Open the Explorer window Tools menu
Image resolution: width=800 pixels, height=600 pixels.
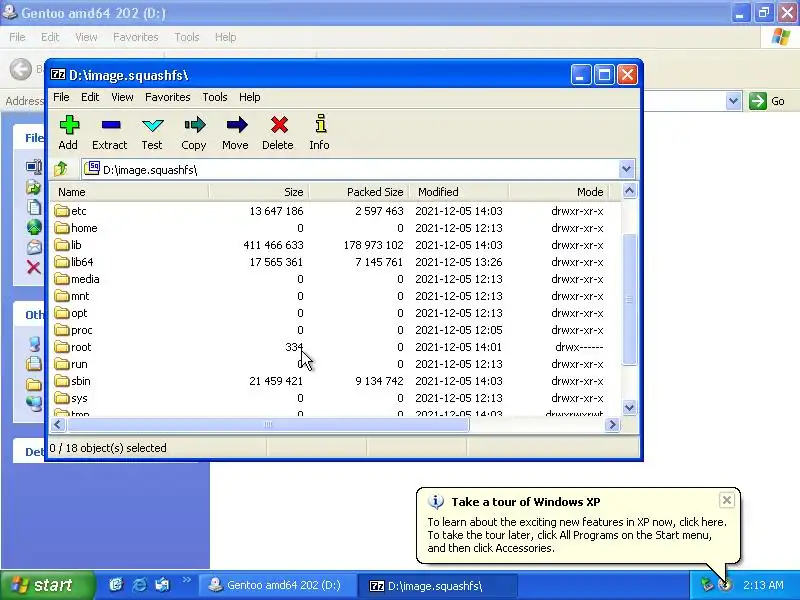click(187, 37)
